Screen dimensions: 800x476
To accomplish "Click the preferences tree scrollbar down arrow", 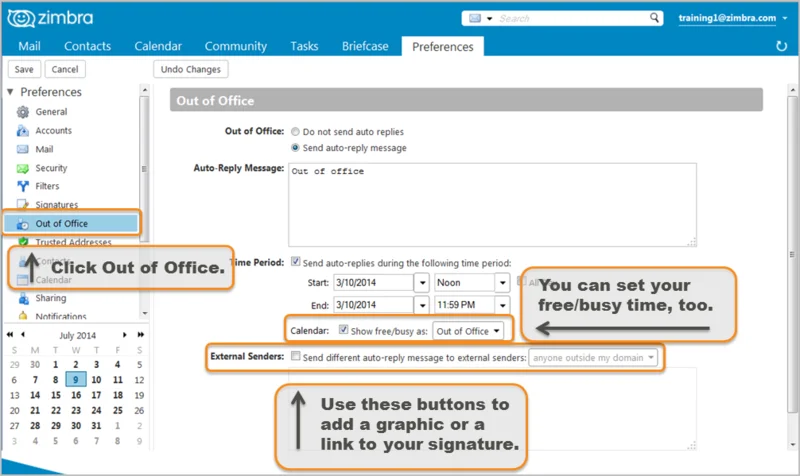I will (144, 313).
